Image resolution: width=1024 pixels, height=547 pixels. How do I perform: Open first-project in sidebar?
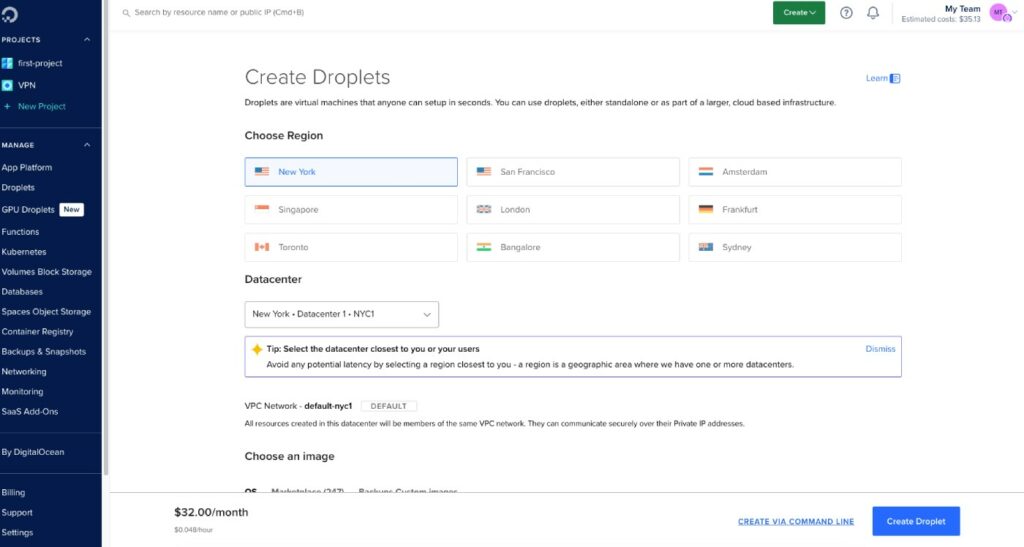coord(40,63)
